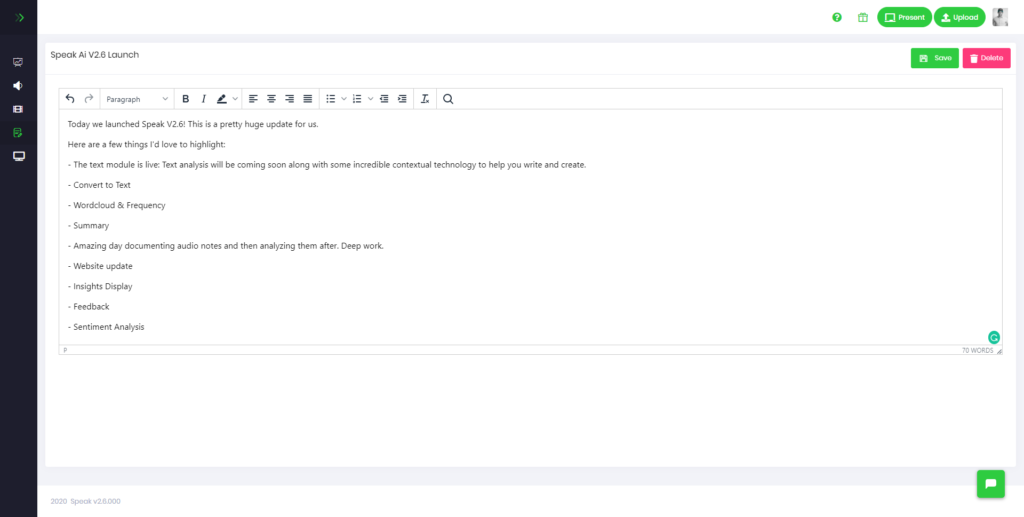Open the audio speaker icon in sidebar

pyautogui.click(x=18, y=86)
